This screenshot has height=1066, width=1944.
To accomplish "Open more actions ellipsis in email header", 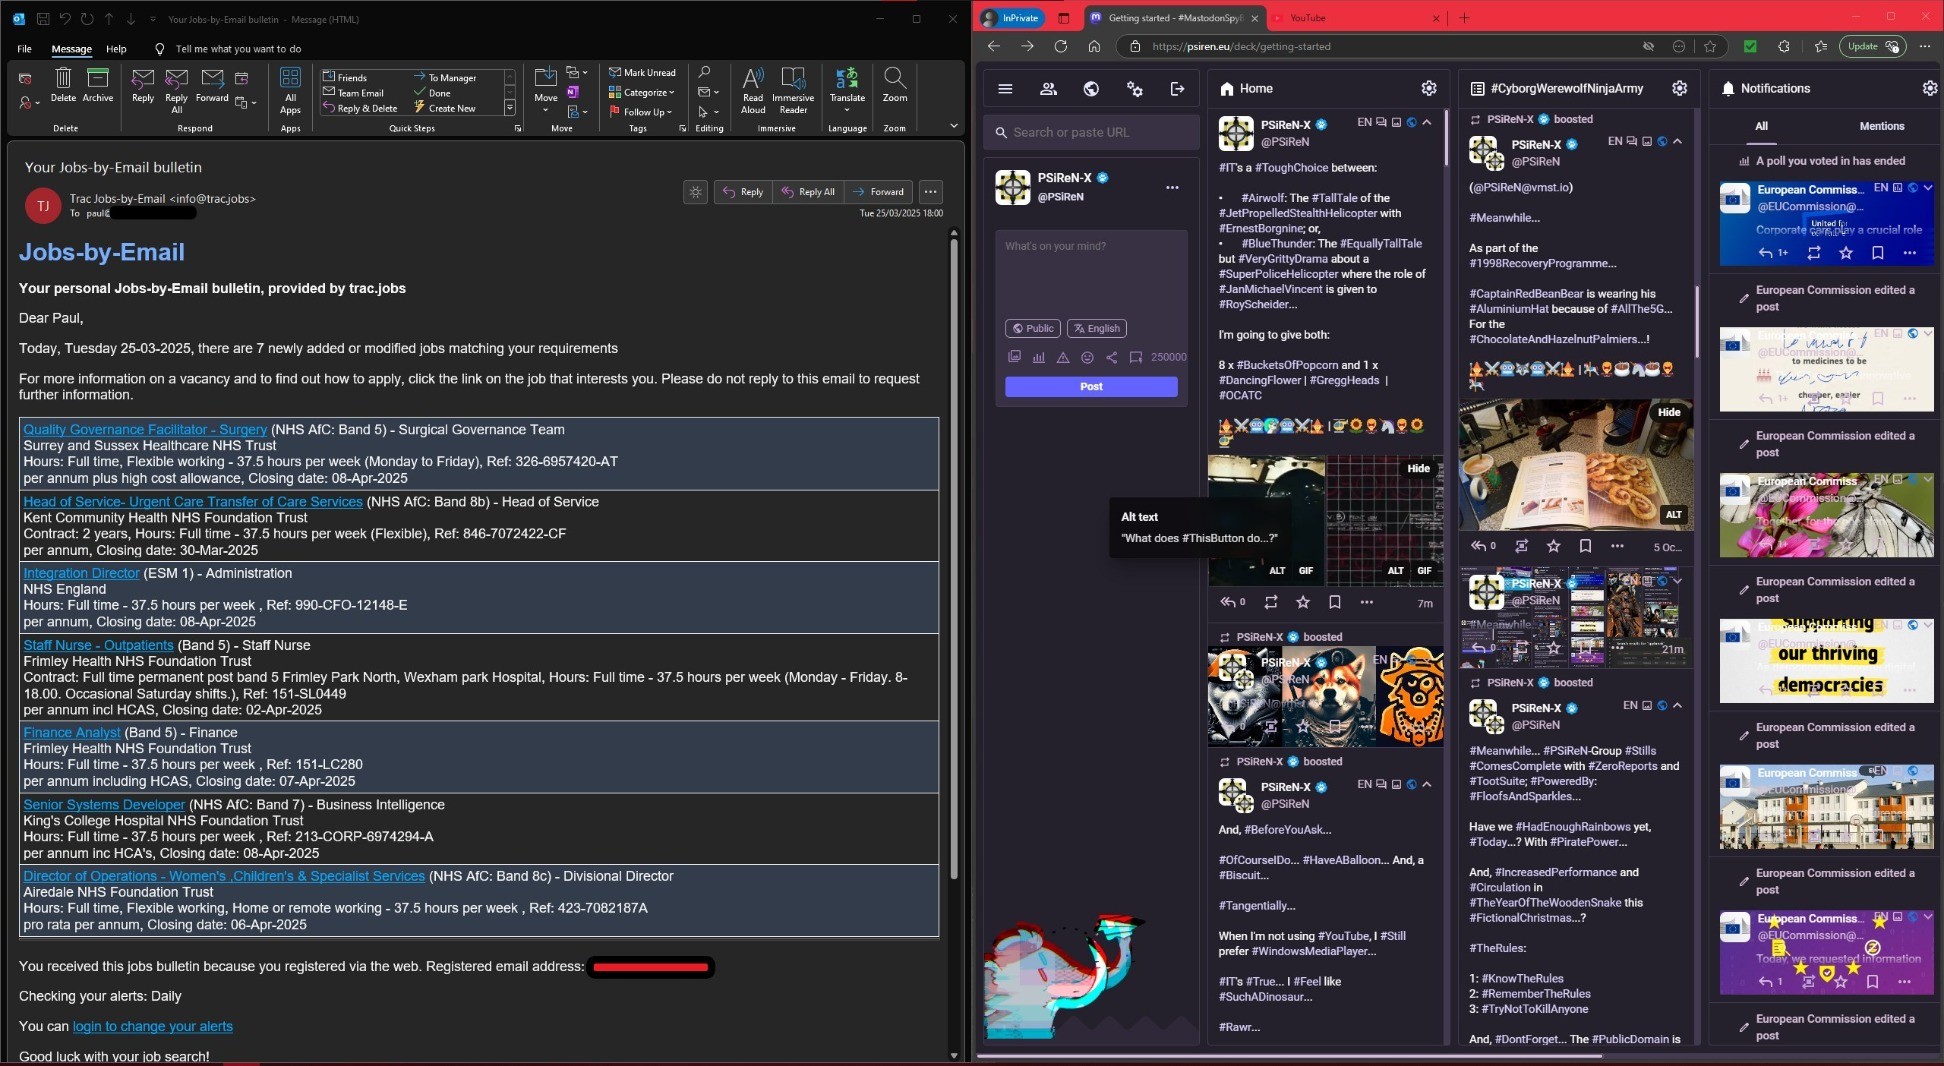I will tap(930, 192).
